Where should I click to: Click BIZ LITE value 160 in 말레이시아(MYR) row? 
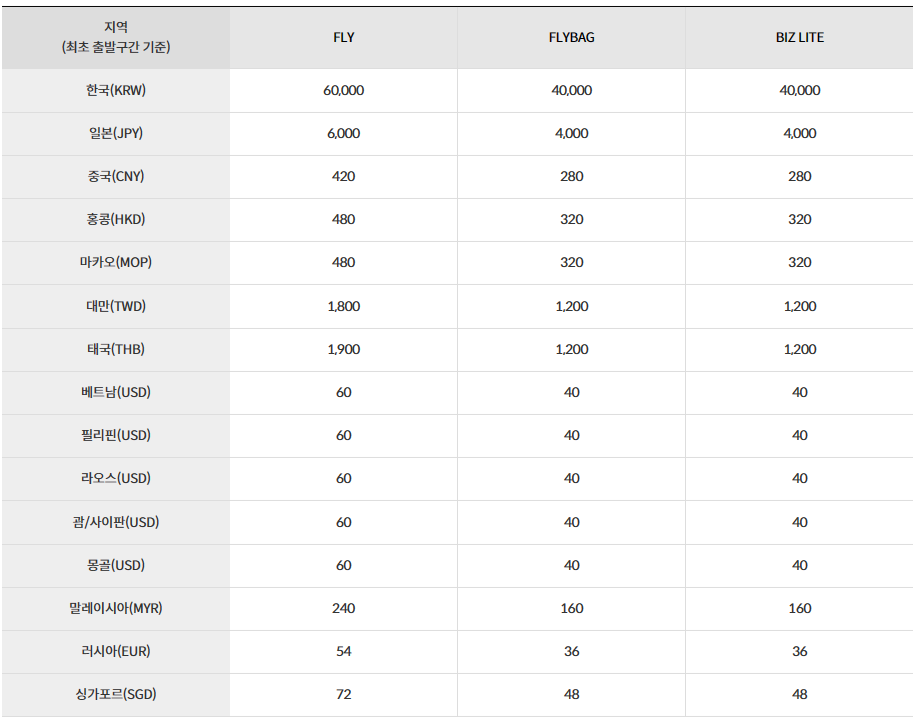tap(800, 608)
